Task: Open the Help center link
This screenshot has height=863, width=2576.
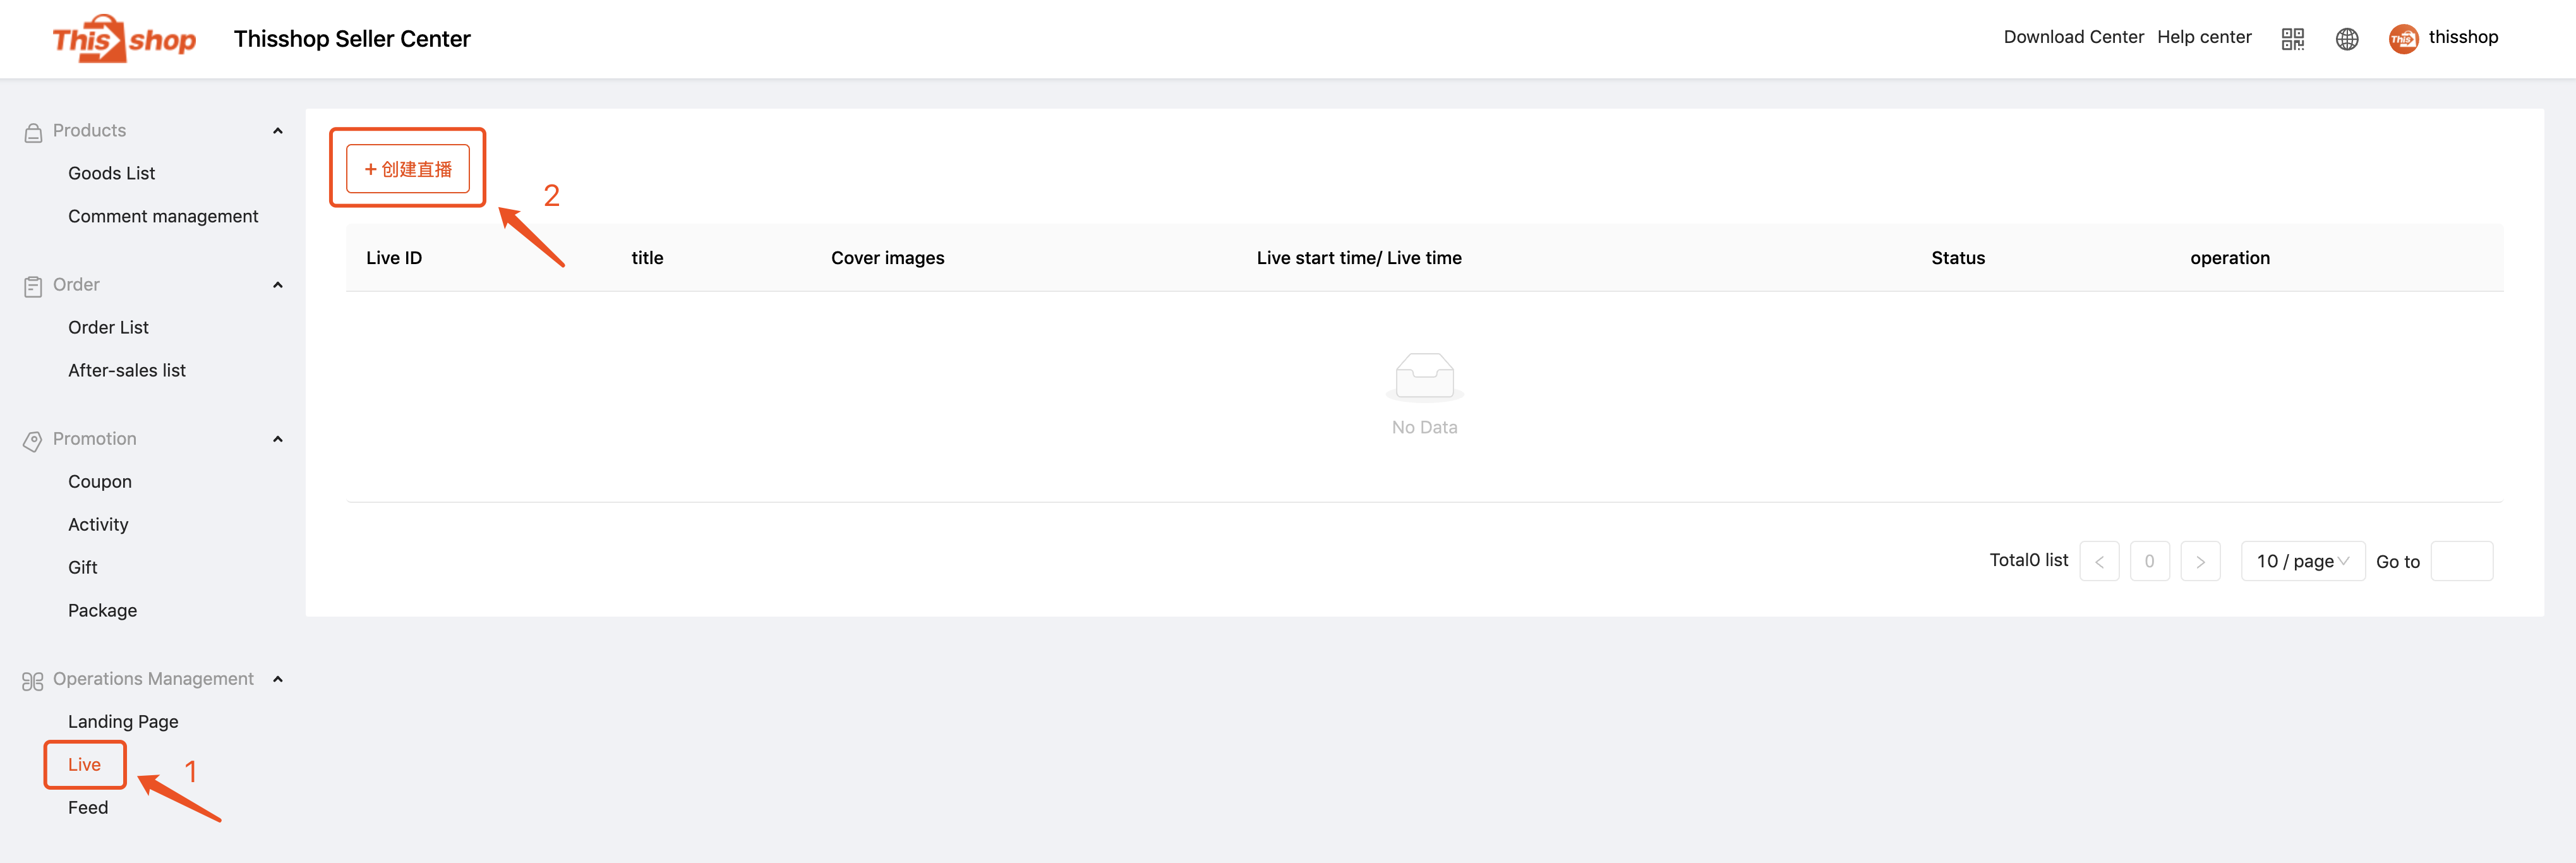Action: [x=2204, y=37]
